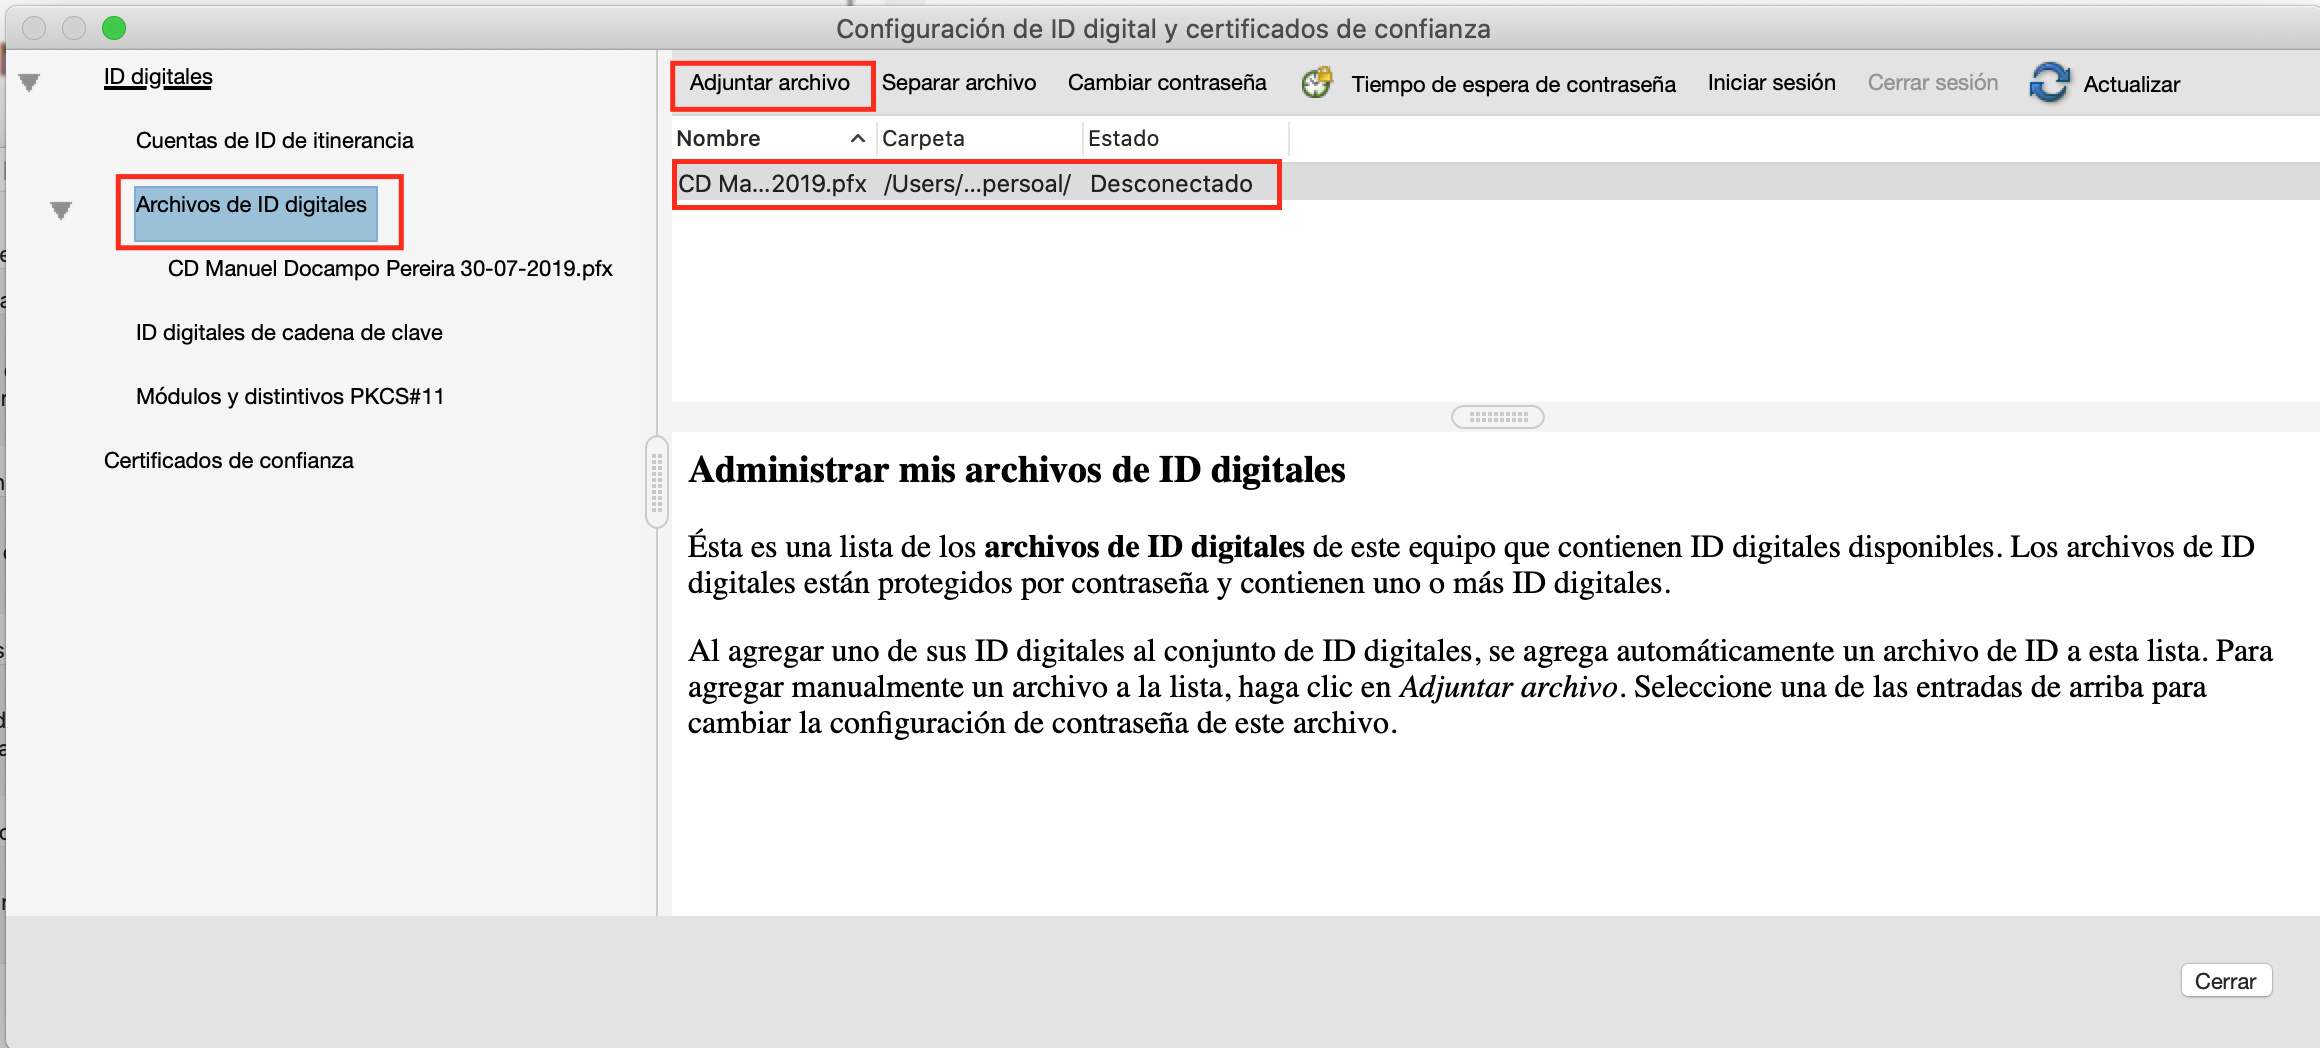Click the Cerrar button
Image resolution: width=2320 pixels, height=1048 pixels.
[2226, 981]
